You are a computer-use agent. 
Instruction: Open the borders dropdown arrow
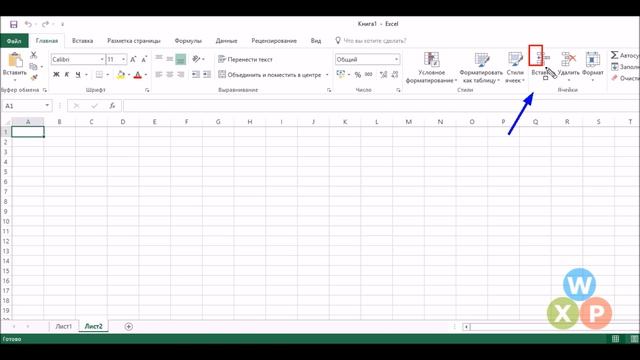[x=108, y=75]
